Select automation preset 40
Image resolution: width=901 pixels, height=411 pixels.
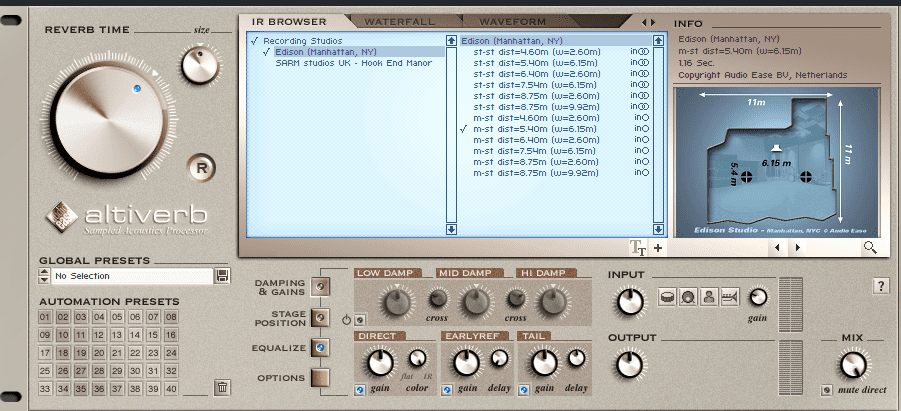click(171, 389)
